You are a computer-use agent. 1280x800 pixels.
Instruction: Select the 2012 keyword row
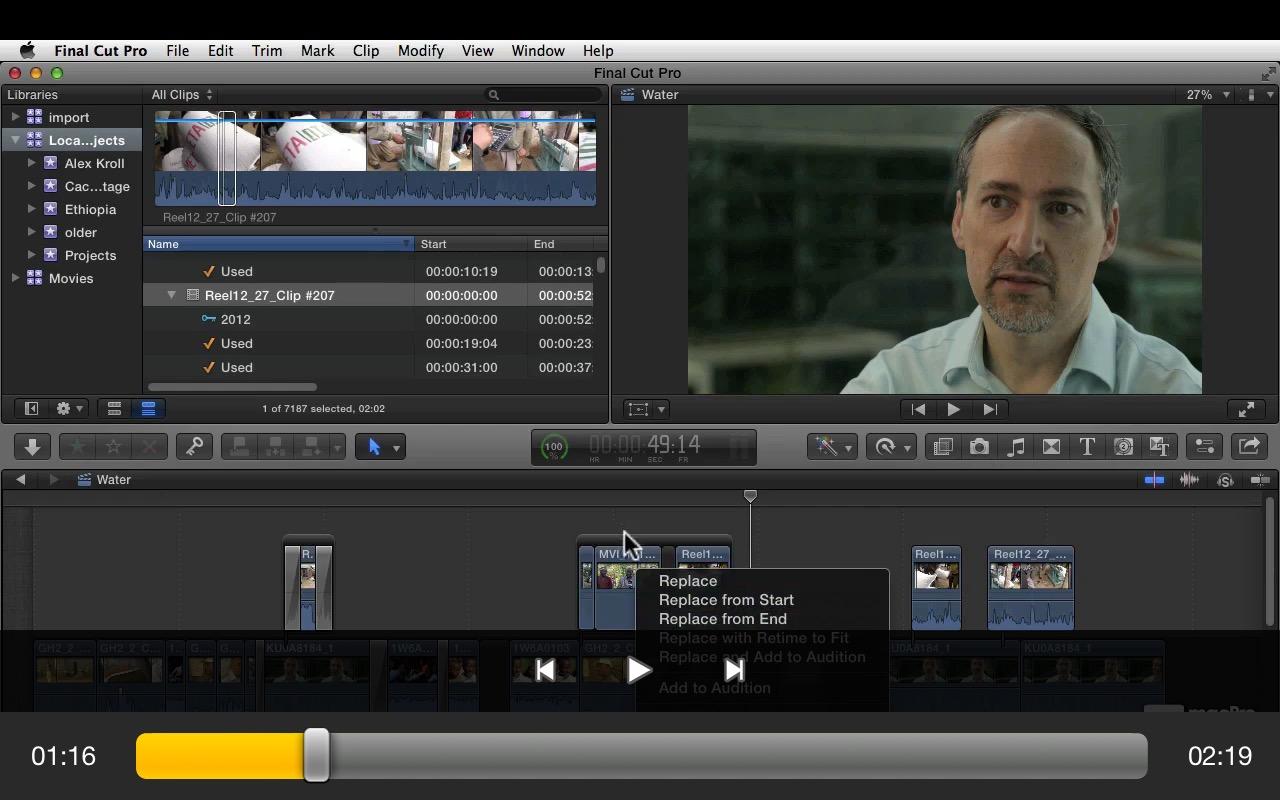click(368, 319)
